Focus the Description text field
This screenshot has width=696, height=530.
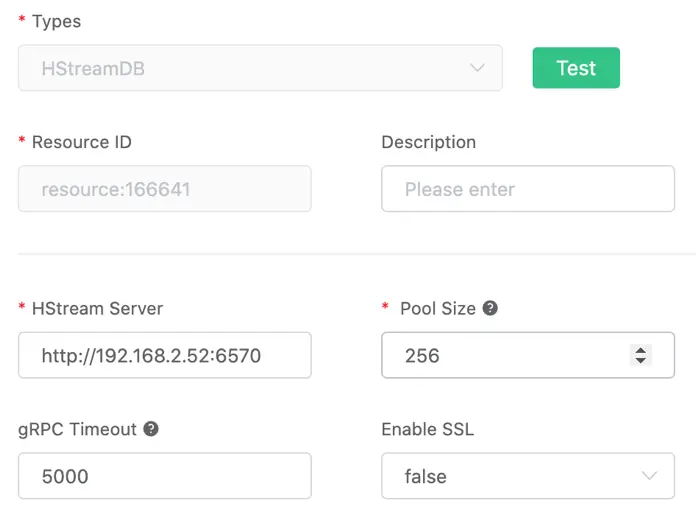pos(528,189)
